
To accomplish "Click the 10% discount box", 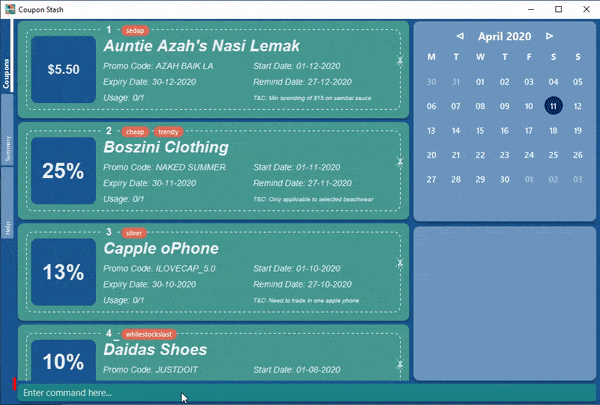I will point(64,360).
